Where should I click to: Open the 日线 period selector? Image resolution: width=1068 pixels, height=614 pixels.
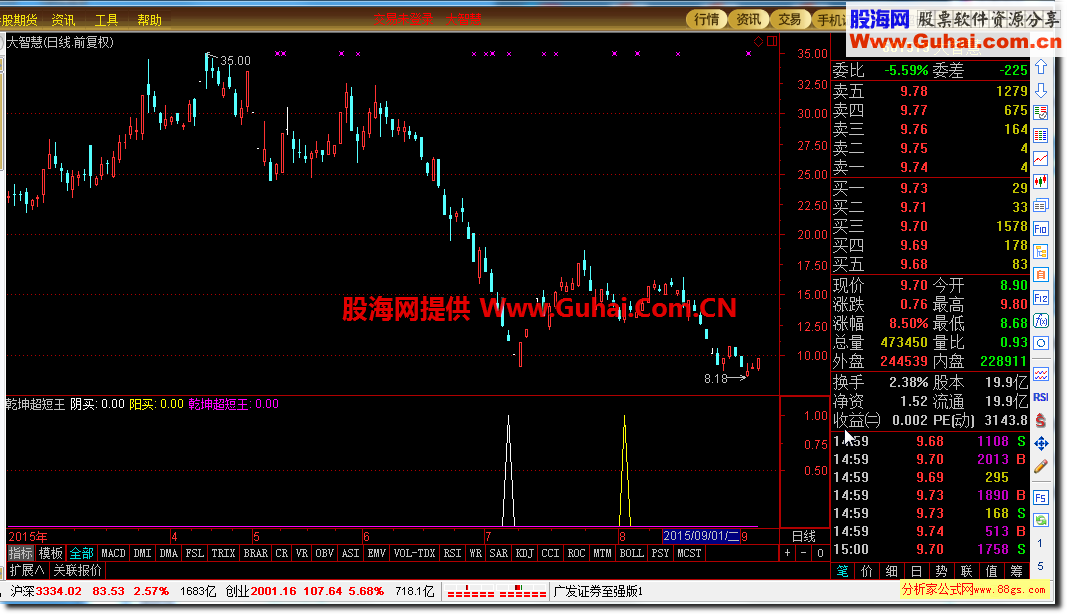(x=804, y=536)
